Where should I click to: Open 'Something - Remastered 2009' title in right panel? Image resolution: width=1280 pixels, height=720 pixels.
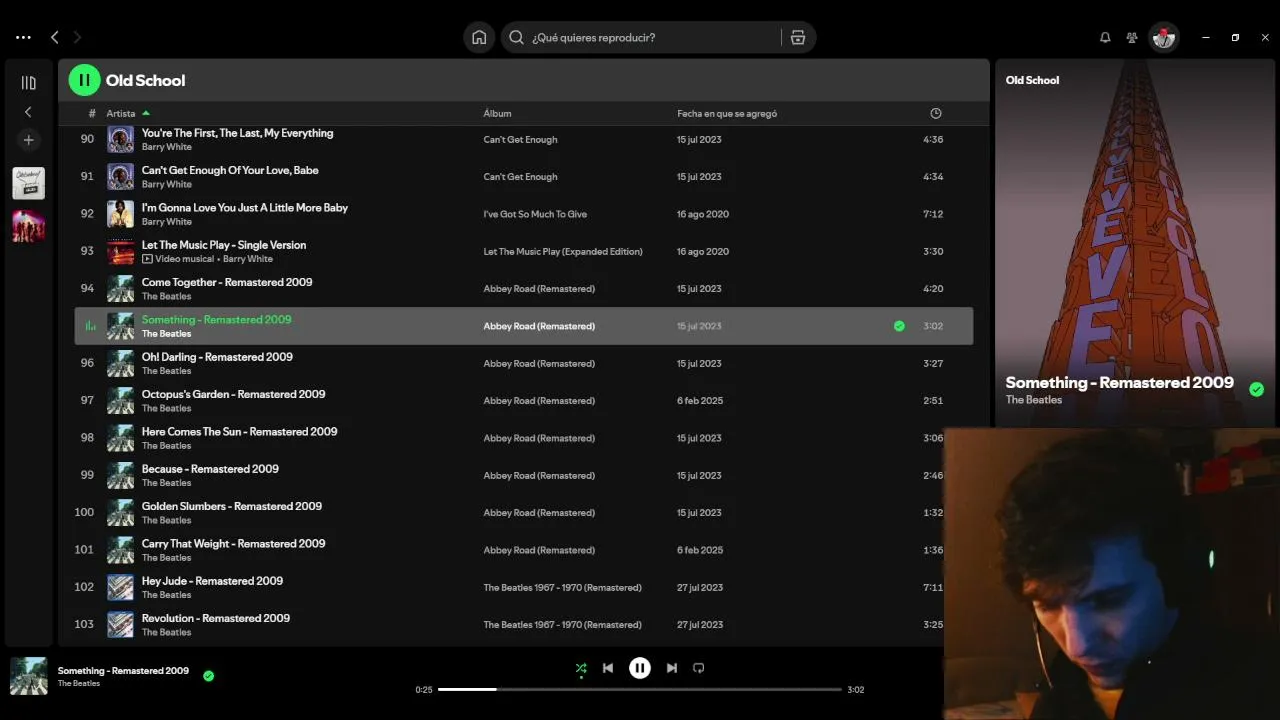pos(1120,383)
